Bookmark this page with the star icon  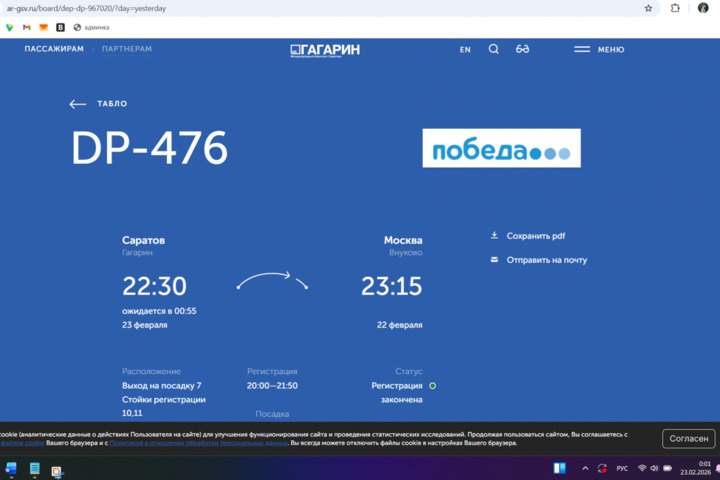[648, 8]
